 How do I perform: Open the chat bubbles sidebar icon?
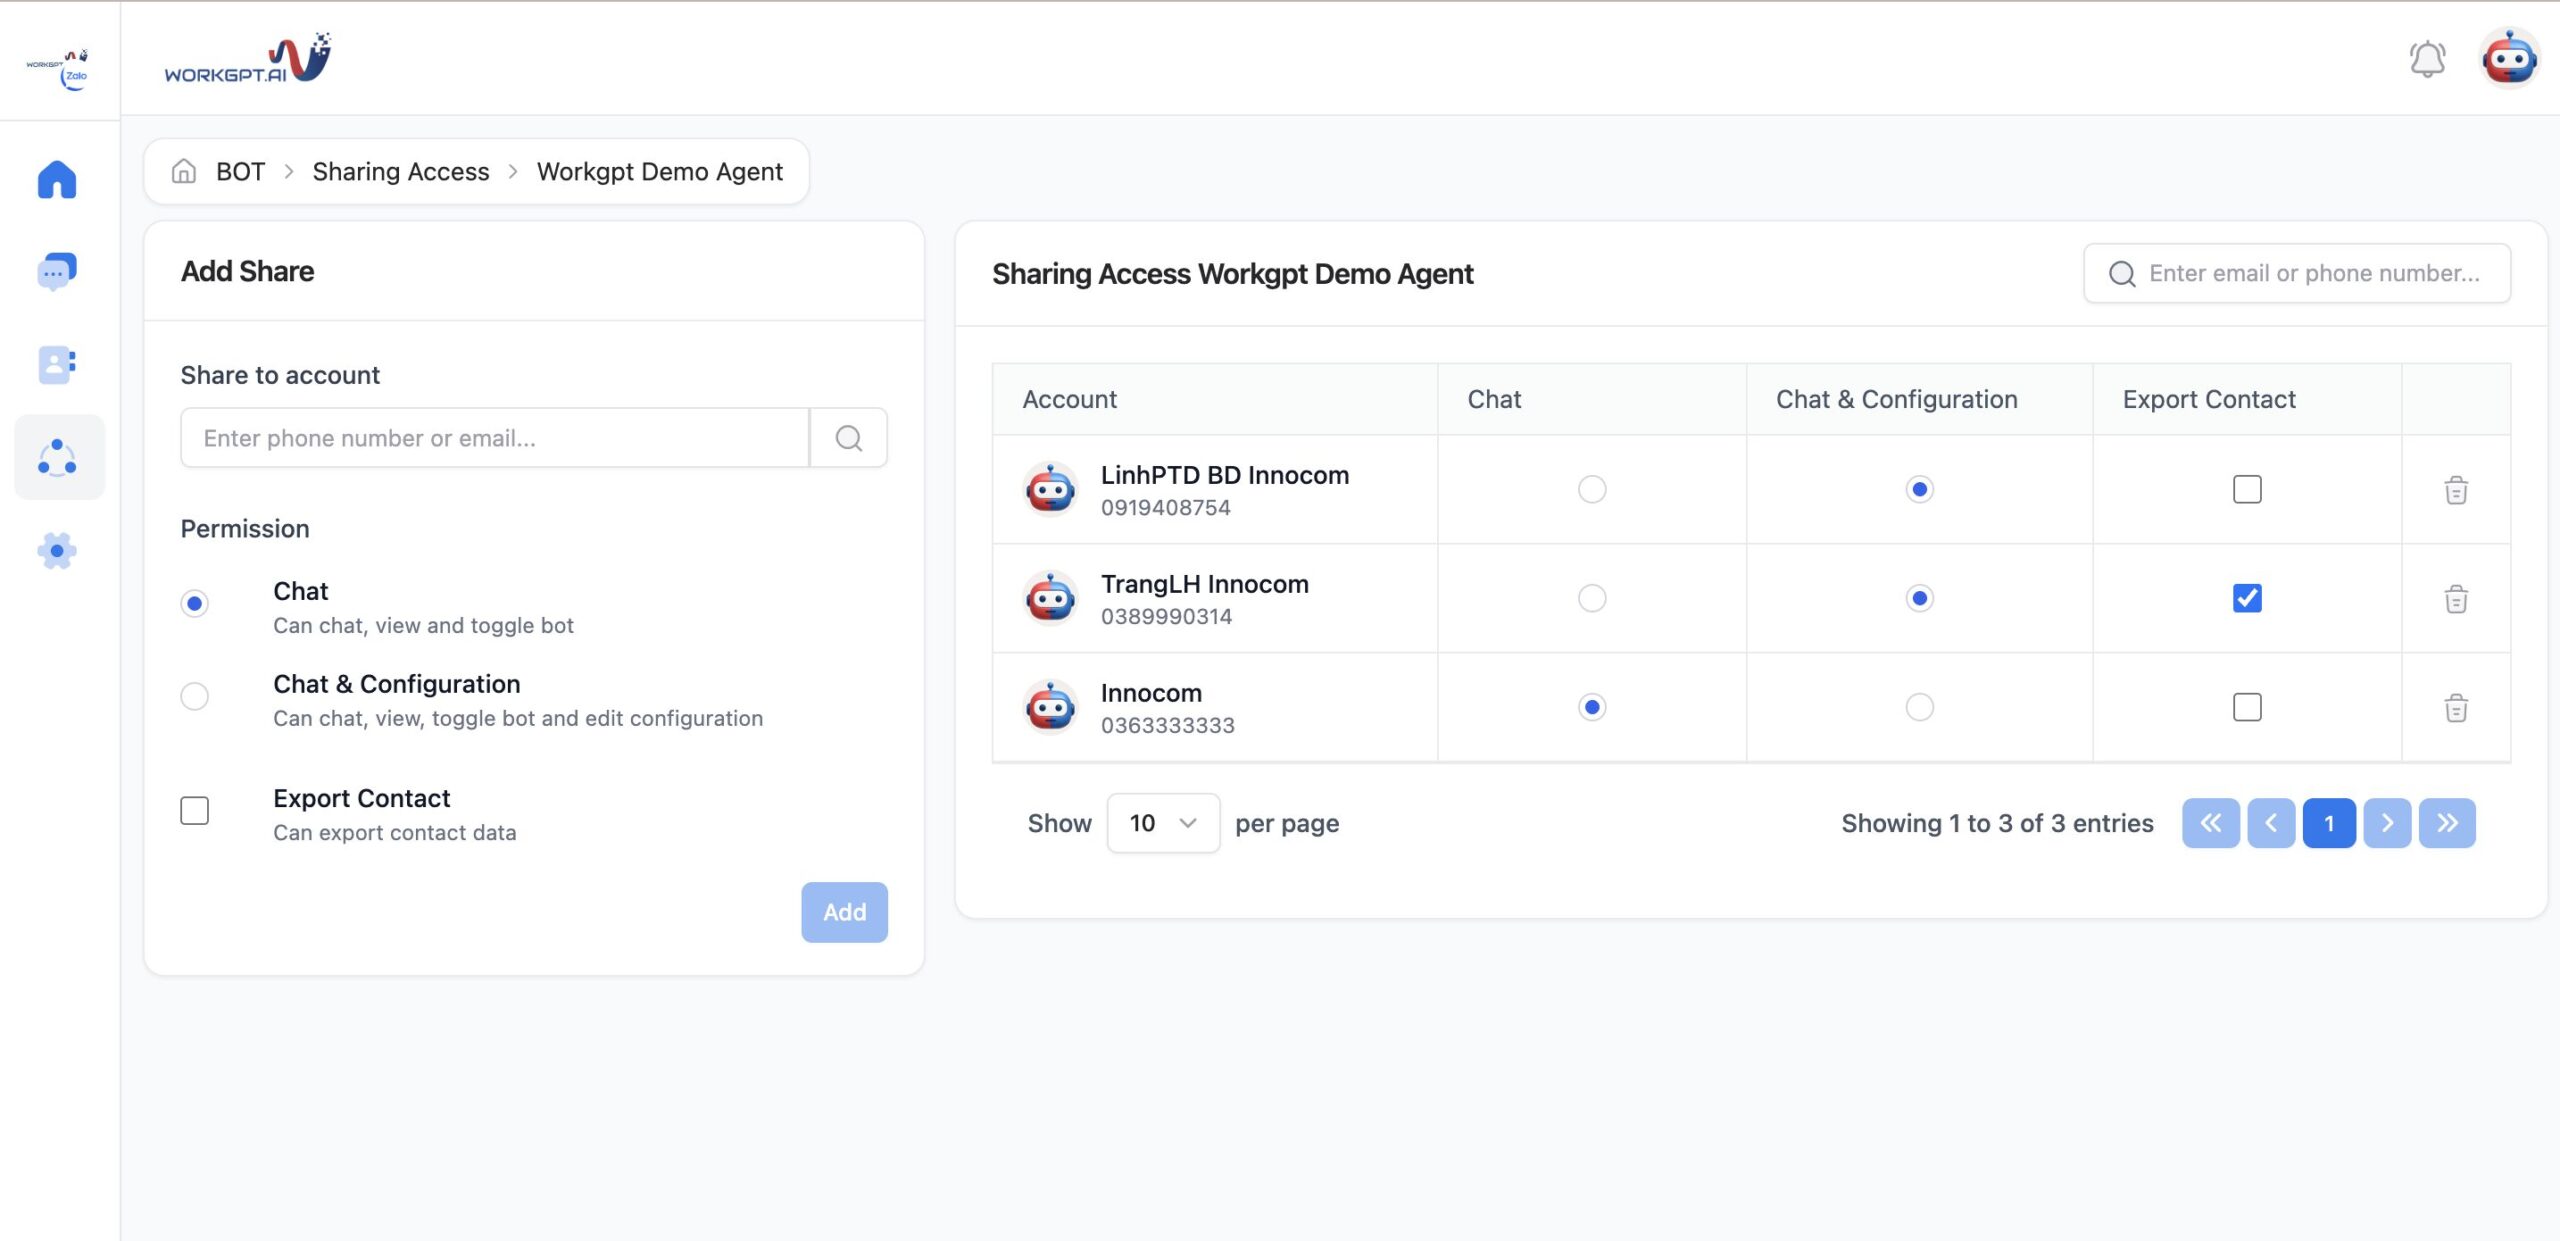tap(57, 271)
